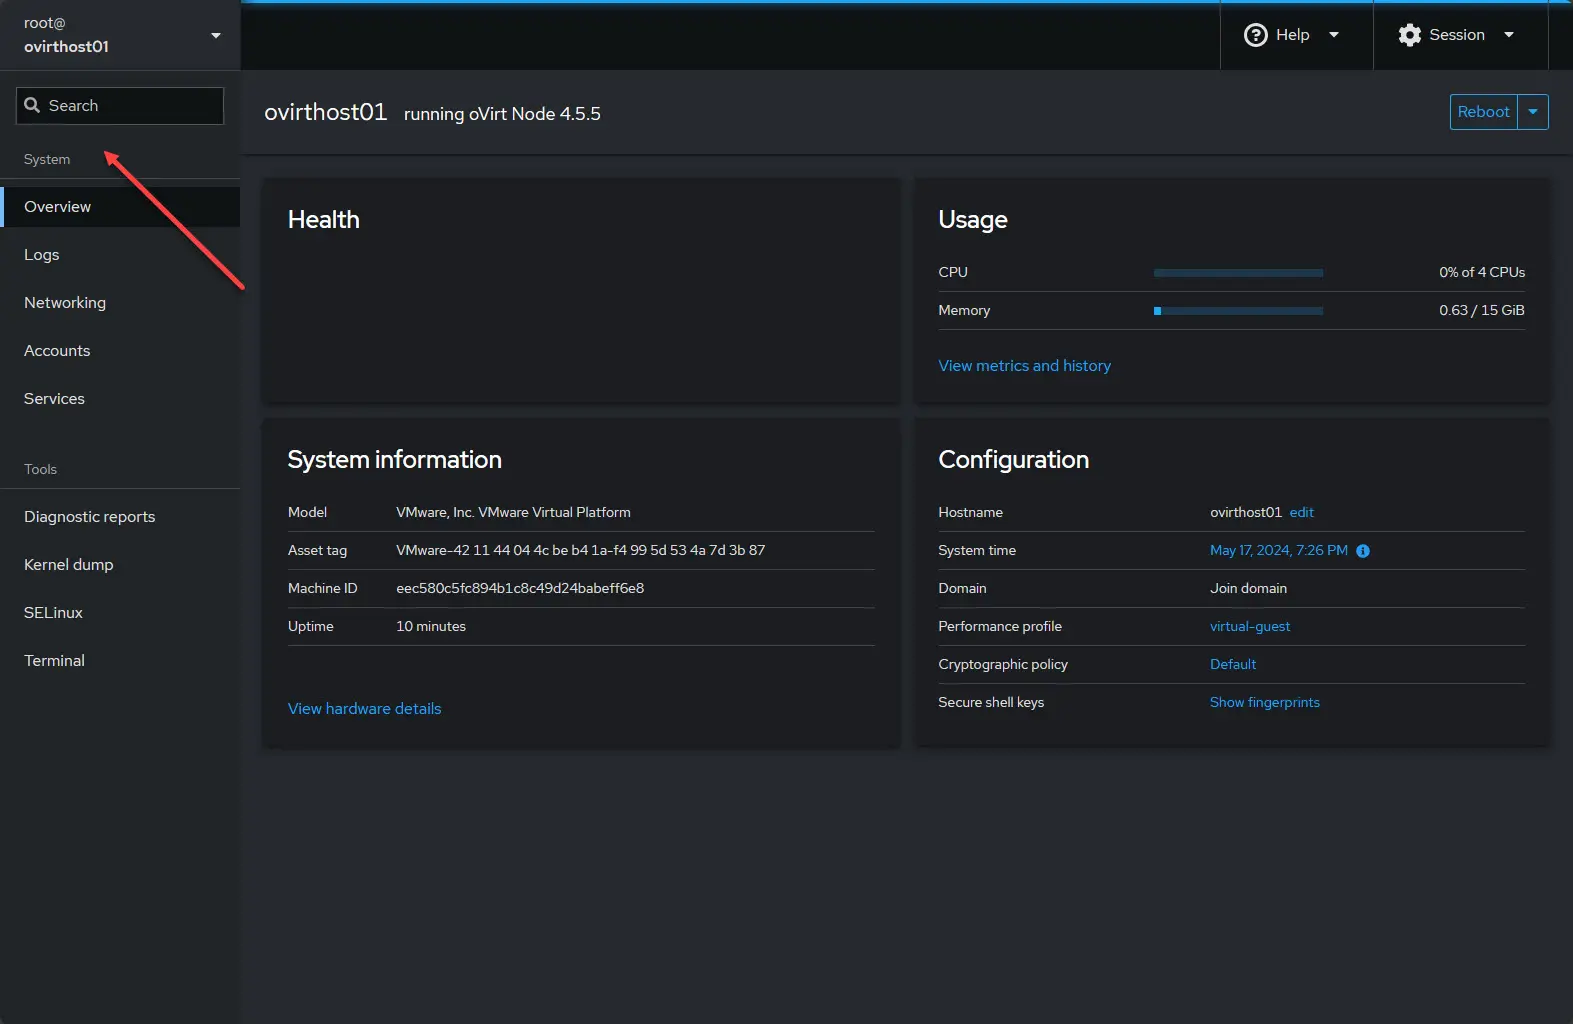The image size is (1573, 1024).
Task: Click the Session gear icon
Action: (1409, 35)
